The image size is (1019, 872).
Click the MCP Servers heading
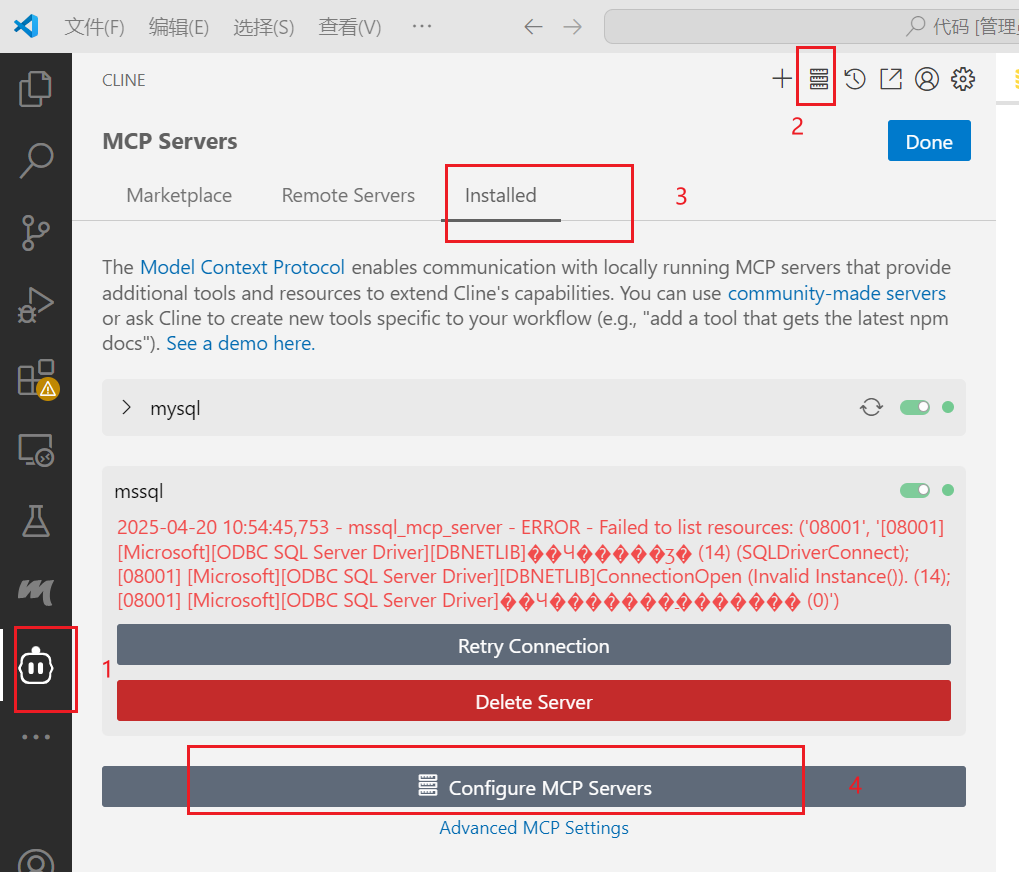tap(170, 141)
